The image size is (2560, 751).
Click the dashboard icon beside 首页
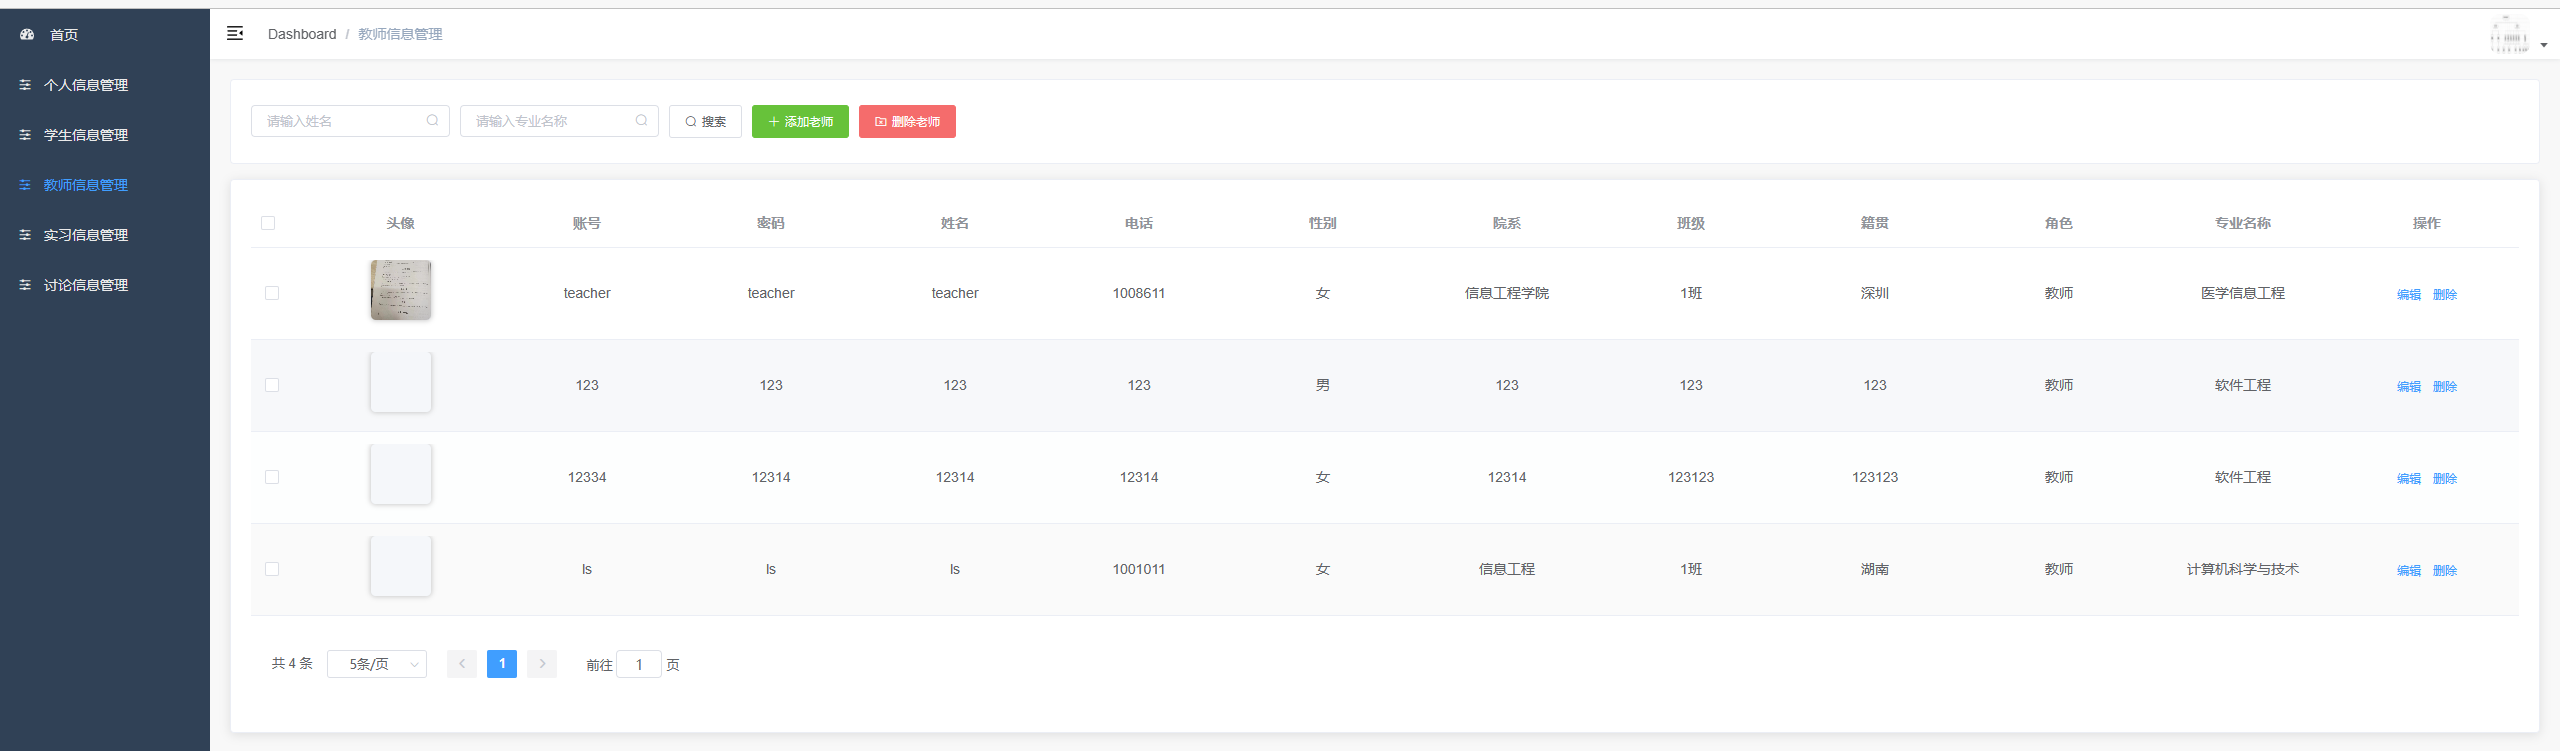click(x=27, y=35)
